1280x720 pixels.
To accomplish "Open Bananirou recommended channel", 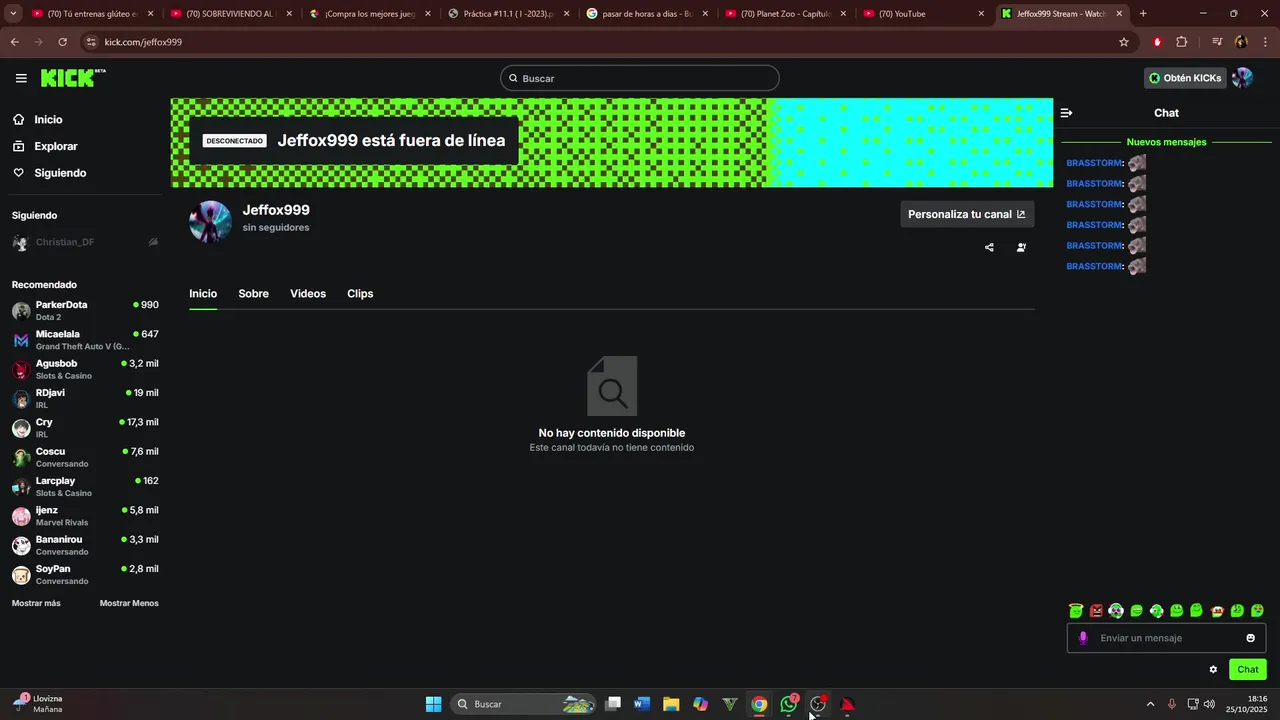I will pyautogui.click(x=84, y=545).
